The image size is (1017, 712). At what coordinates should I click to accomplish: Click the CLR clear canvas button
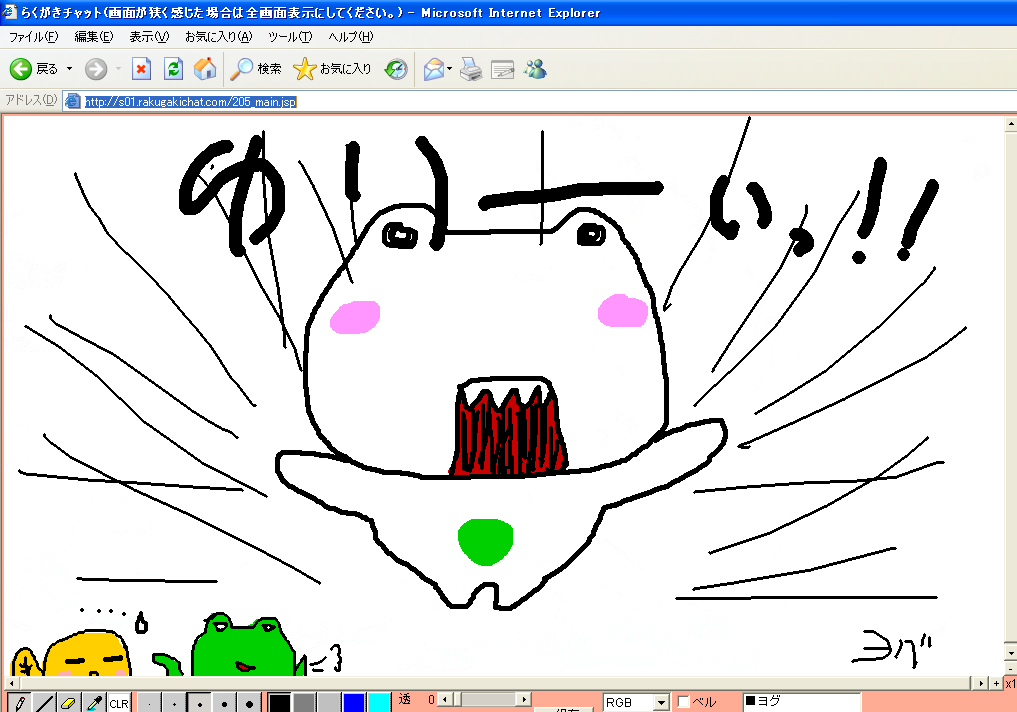point(119,703)
